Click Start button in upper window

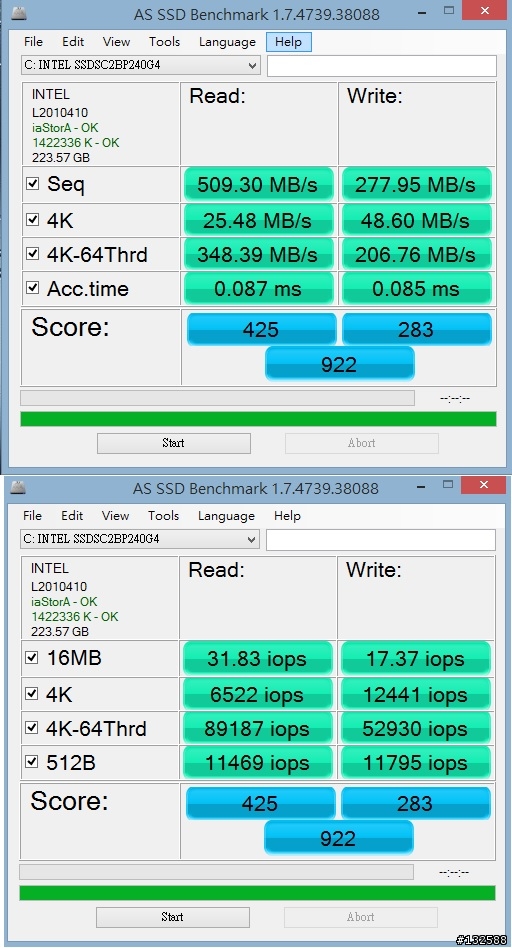click(173, 443)
